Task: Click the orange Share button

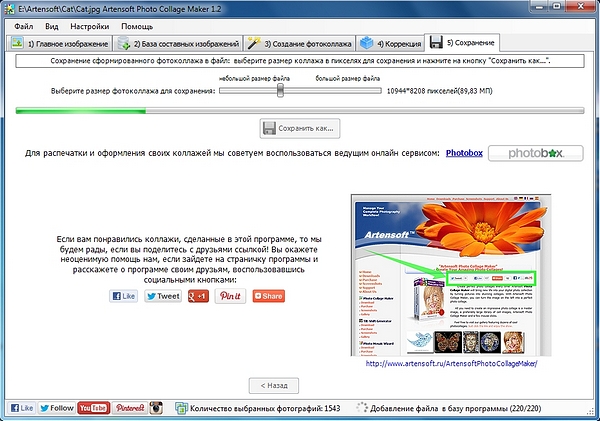Action: point(269,296)
